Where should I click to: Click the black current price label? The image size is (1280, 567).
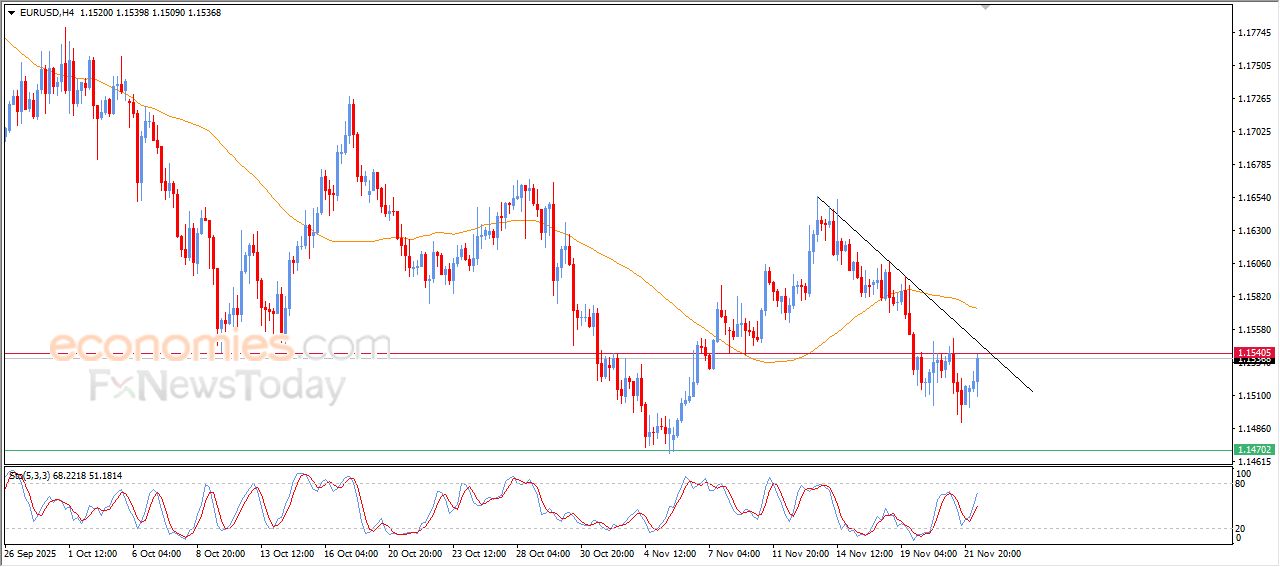[x=1253, y=363]
